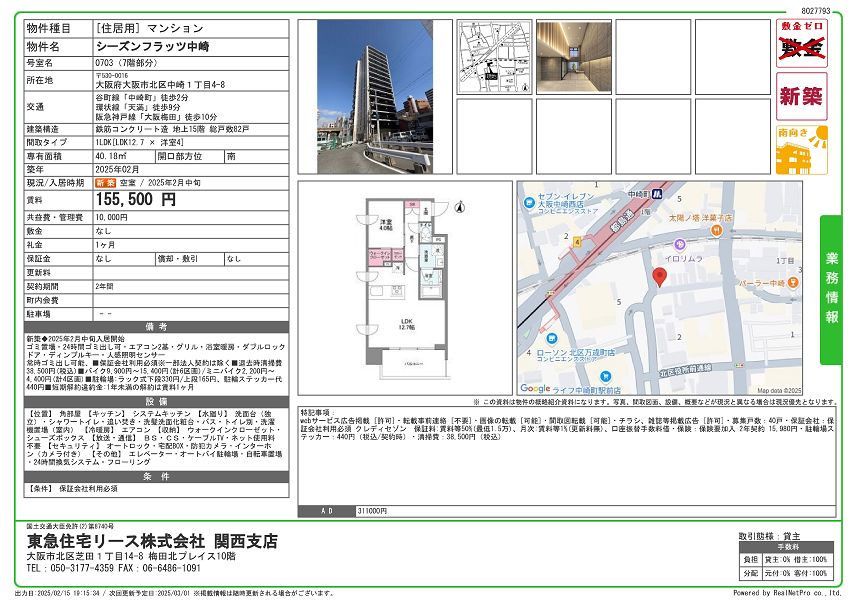
Task: Click the ローソン 北区万歳町店 map marker
Action: pyautogui.click(x=551, y=339)
